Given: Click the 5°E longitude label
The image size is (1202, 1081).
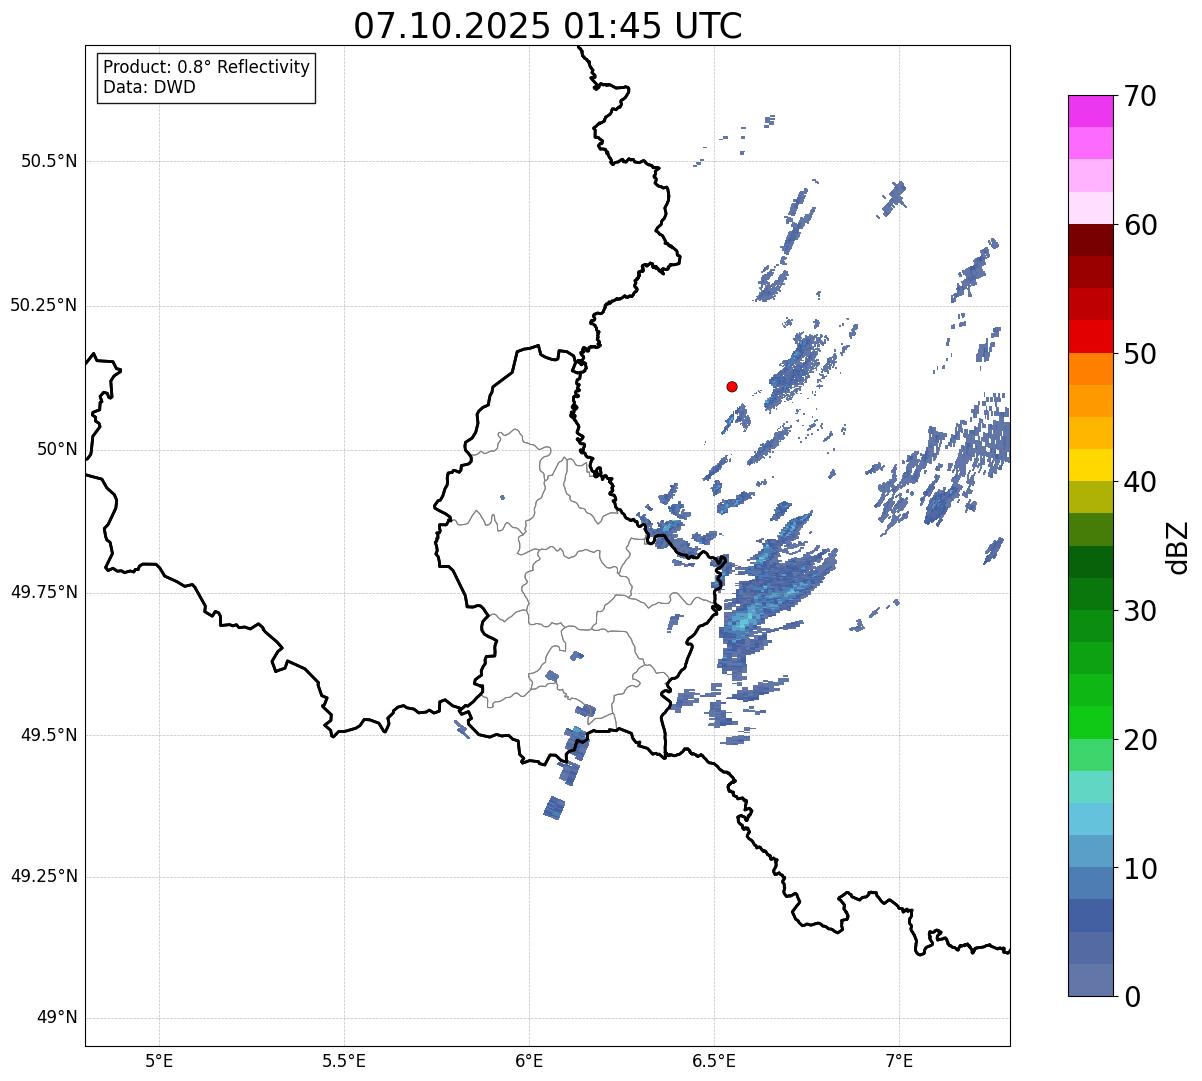Looking at the screenshot, I should click(159, 1060).
